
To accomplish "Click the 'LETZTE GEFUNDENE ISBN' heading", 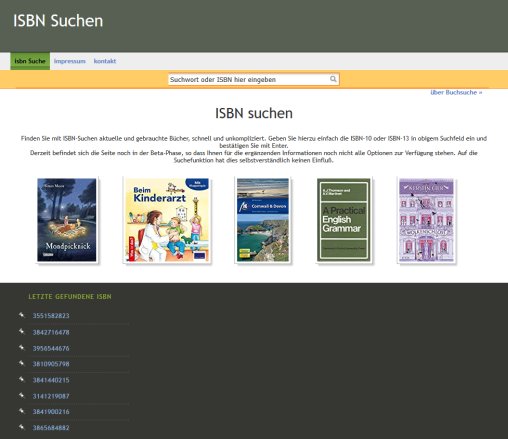I will (70, 296).
